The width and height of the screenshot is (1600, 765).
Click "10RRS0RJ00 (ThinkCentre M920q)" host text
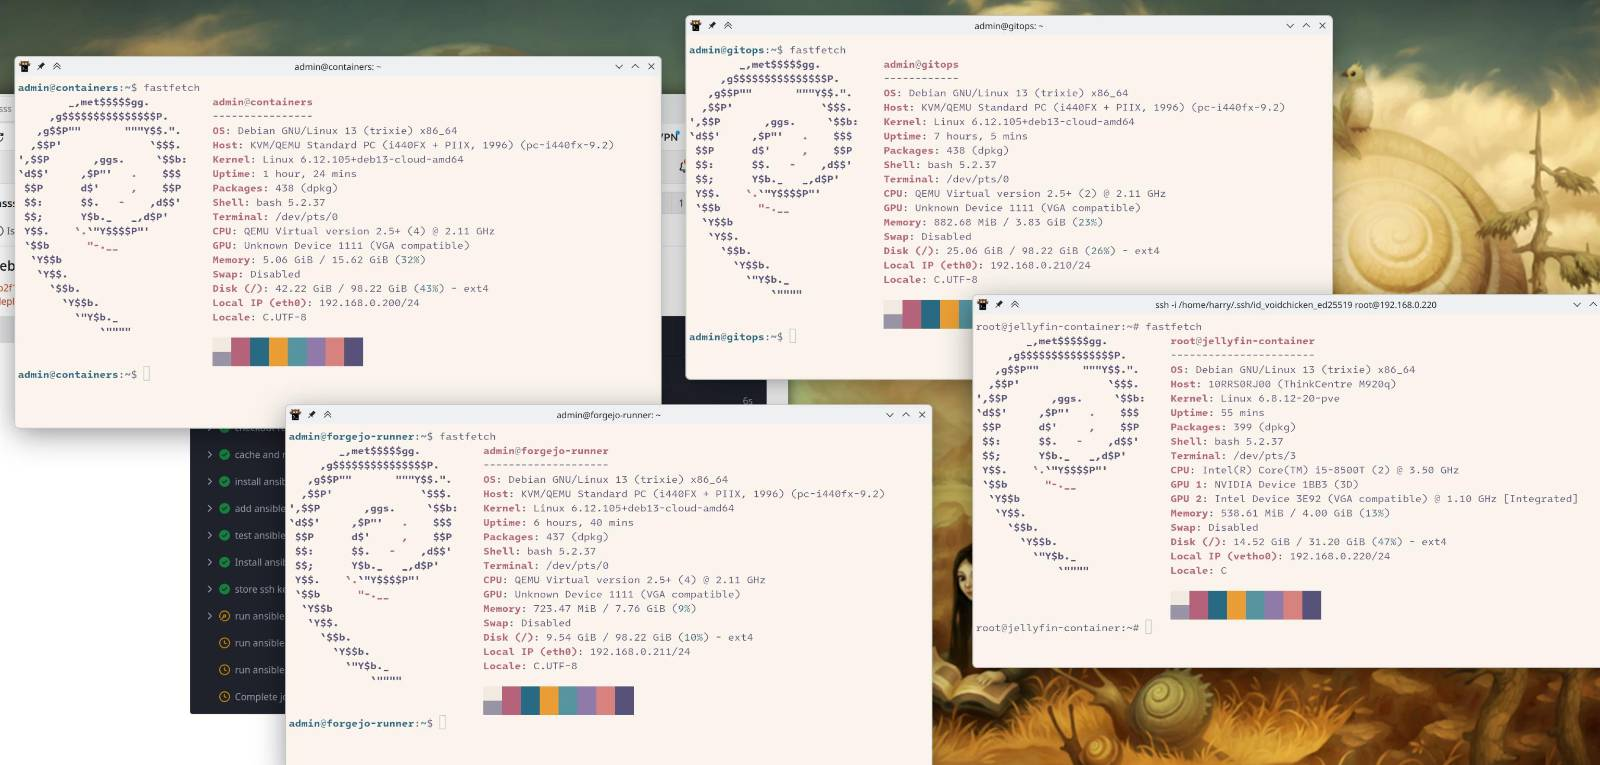point(1302,384)
